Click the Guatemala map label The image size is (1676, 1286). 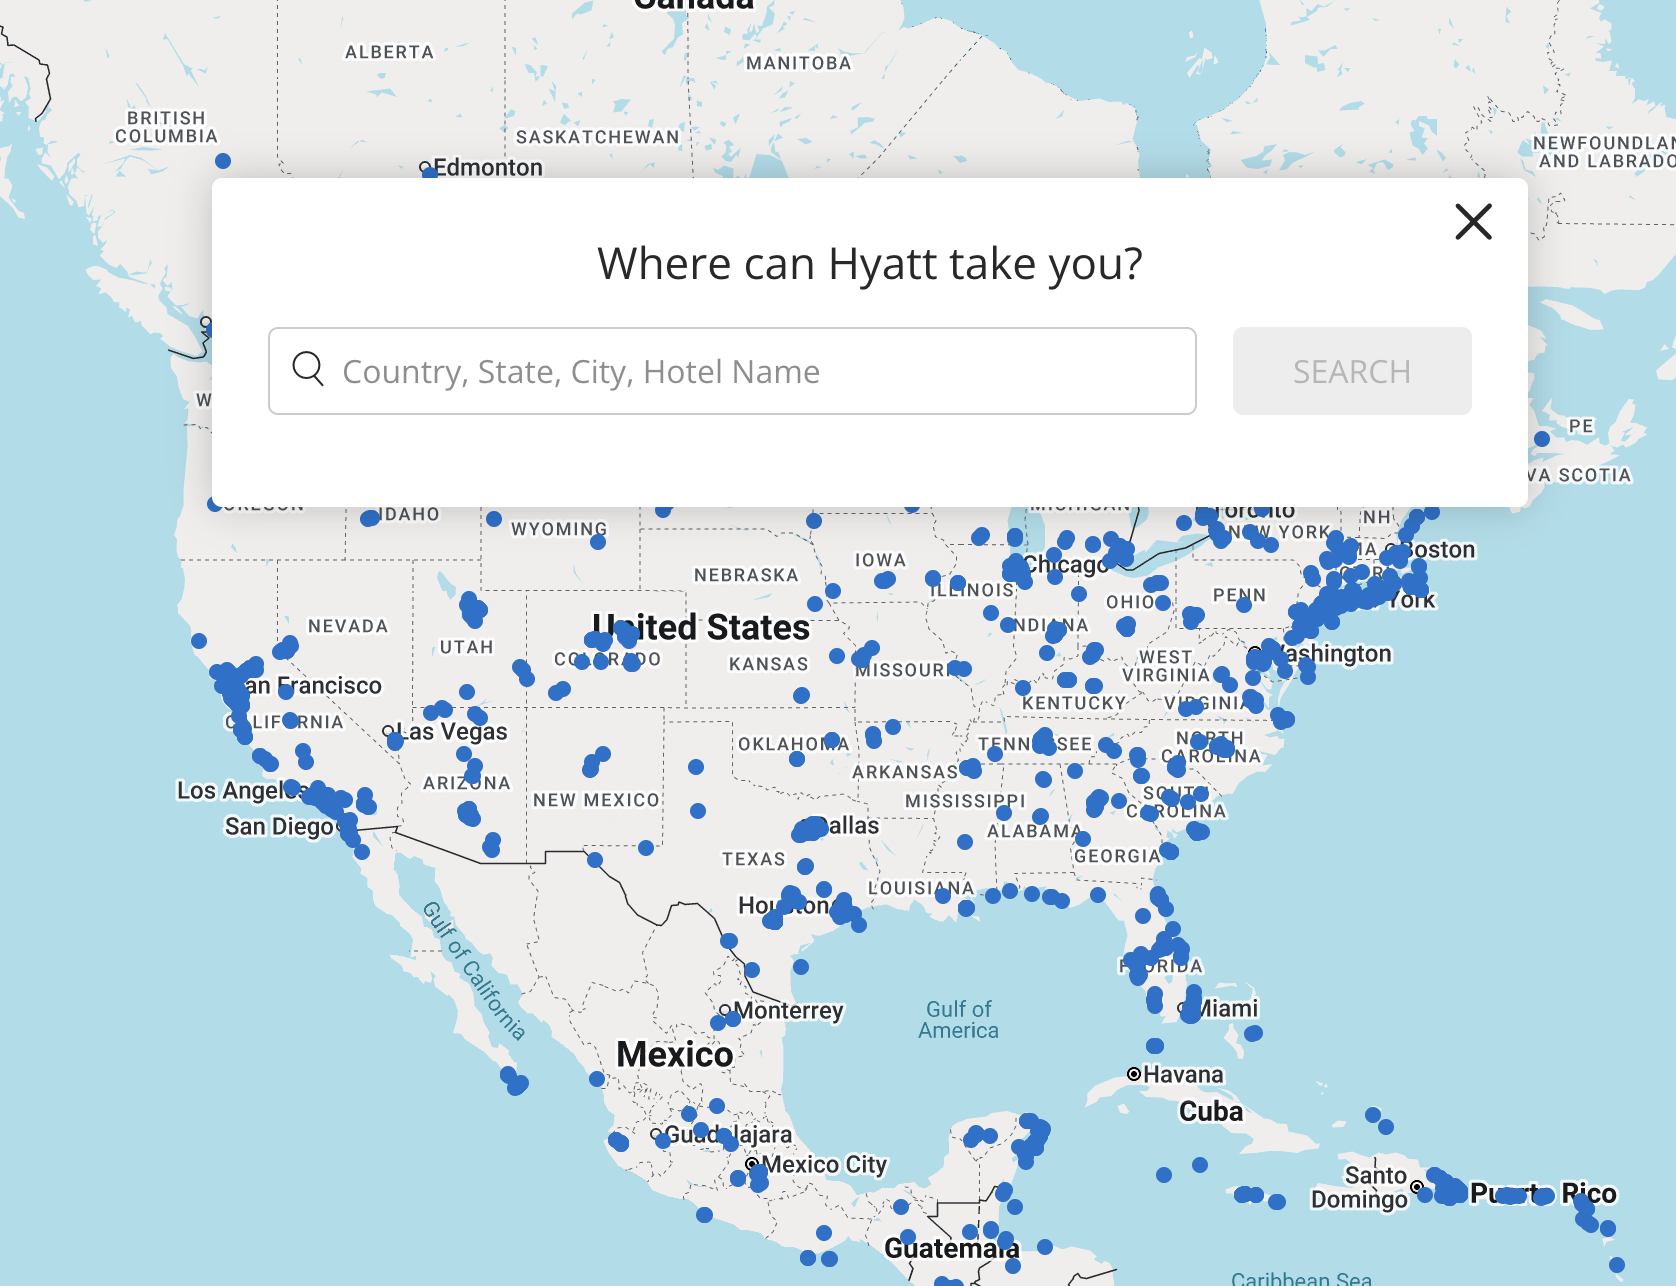(952, 1248)
